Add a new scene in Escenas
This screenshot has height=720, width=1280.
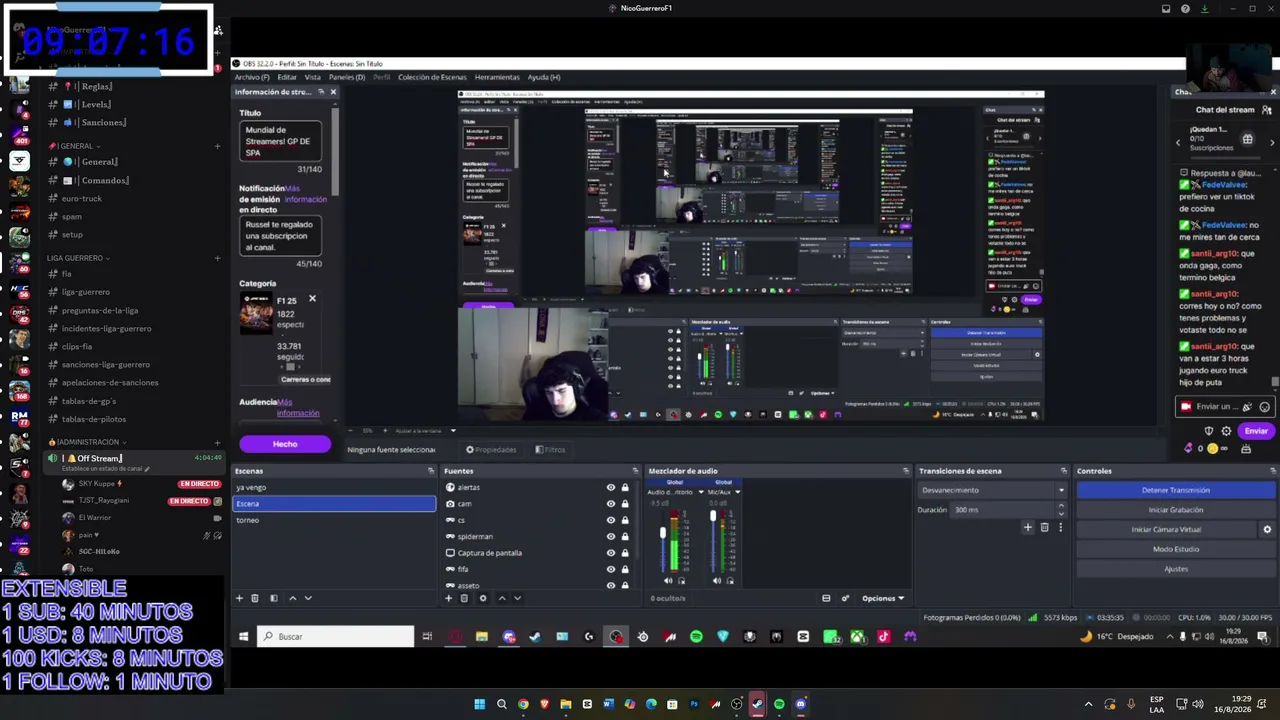point(239,598)
